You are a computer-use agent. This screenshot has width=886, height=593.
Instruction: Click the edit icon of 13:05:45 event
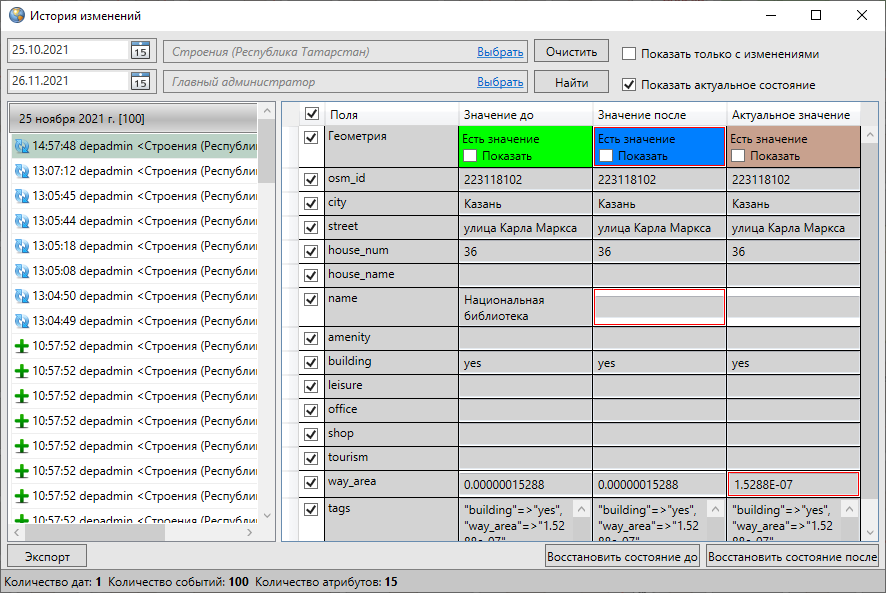point(21,196)
